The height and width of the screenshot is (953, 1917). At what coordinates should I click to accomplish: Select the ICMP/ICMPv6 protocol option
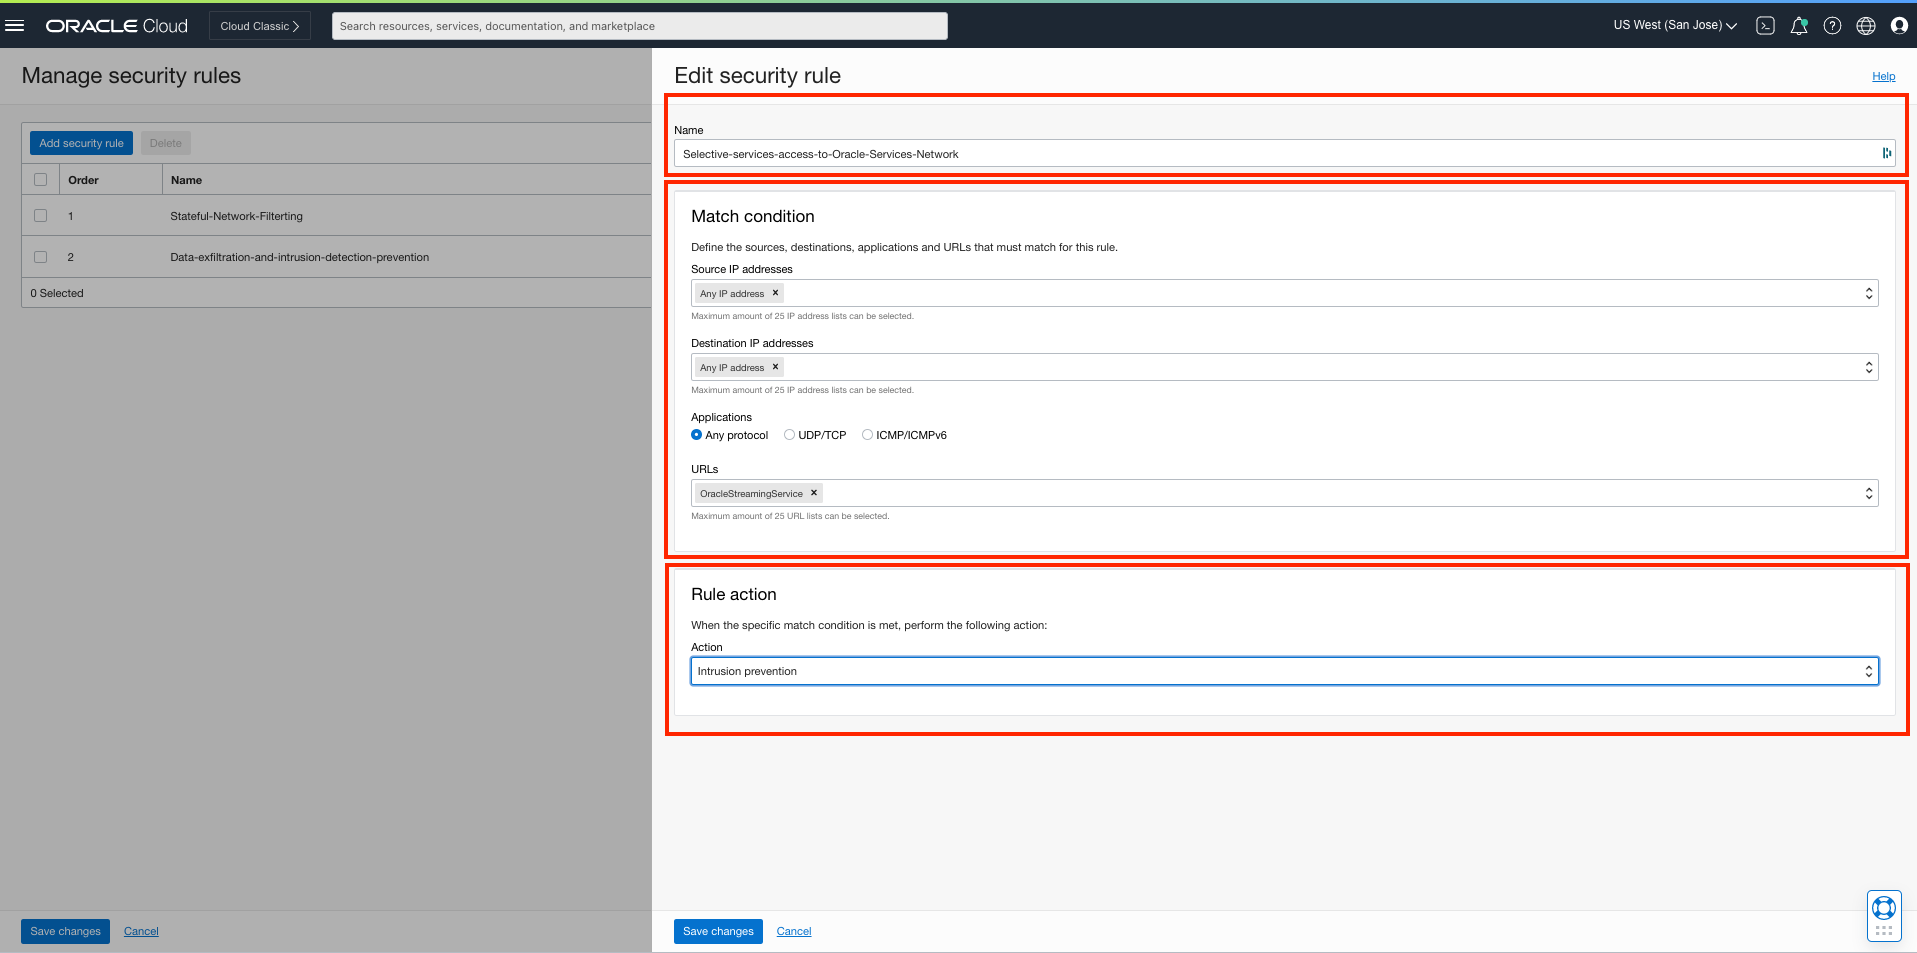pos(867,434)
